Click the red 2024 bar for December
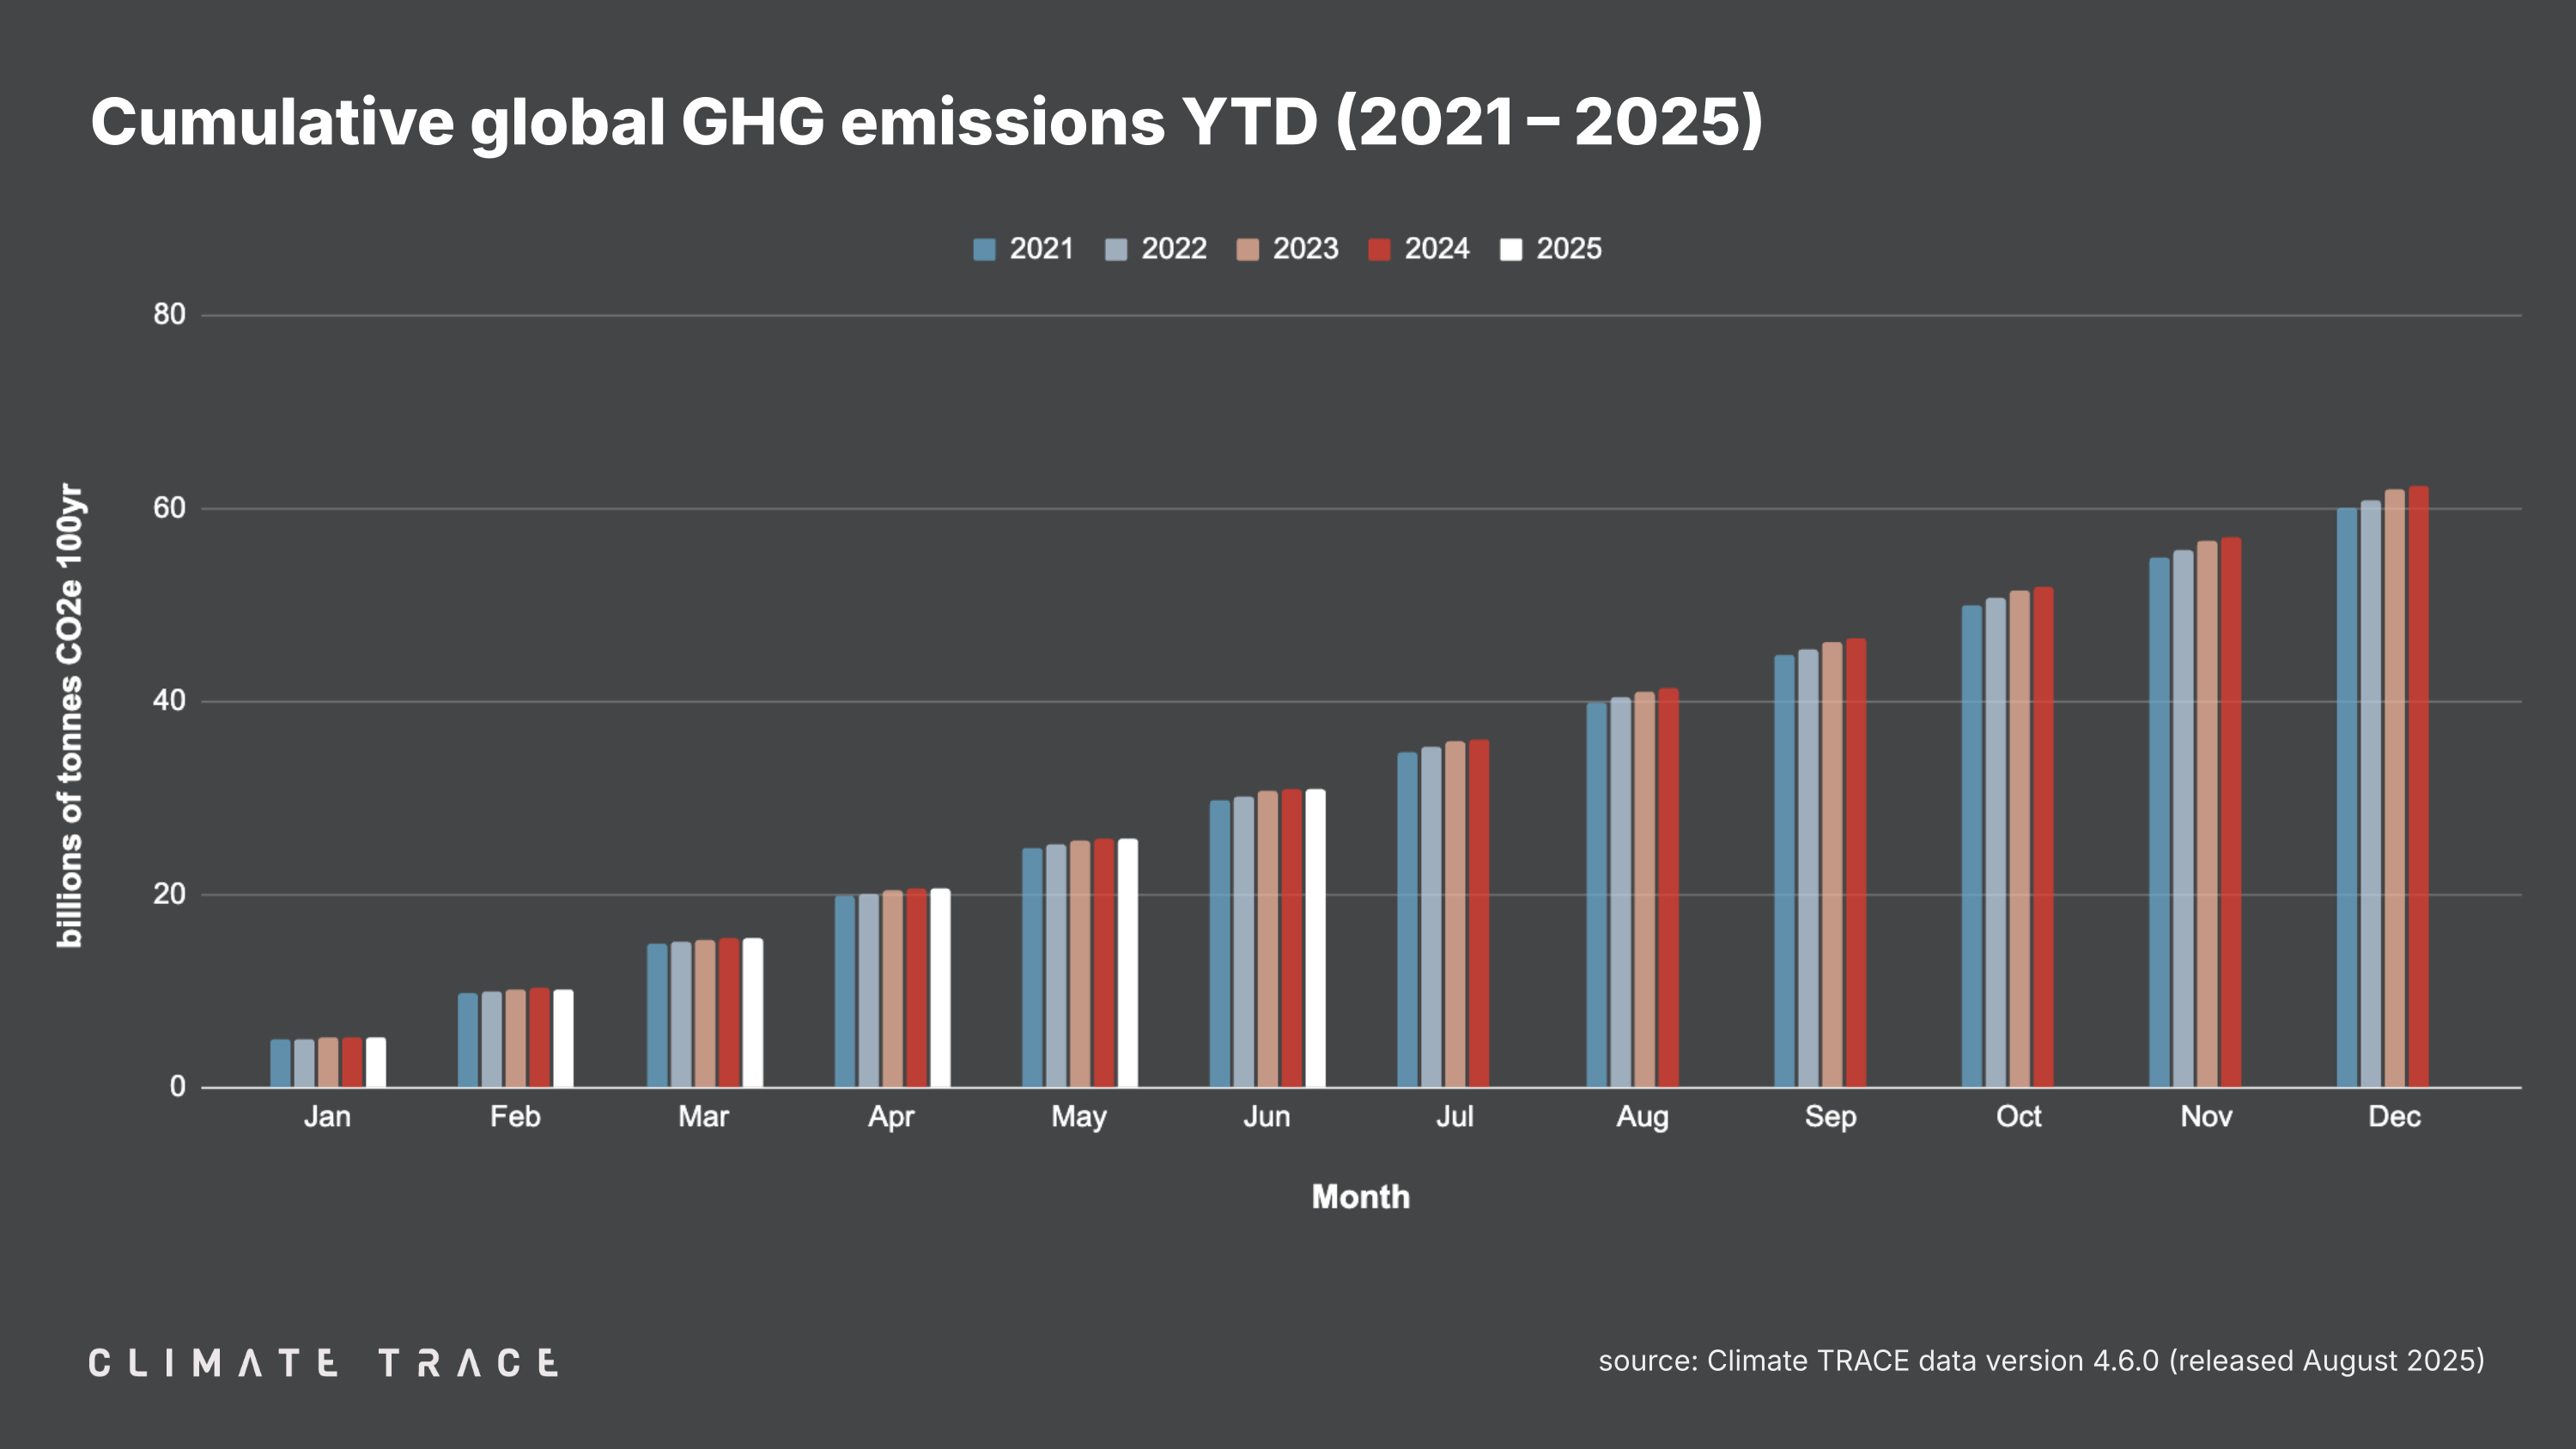2576x1449 pixels. (x=2418, y=787)
